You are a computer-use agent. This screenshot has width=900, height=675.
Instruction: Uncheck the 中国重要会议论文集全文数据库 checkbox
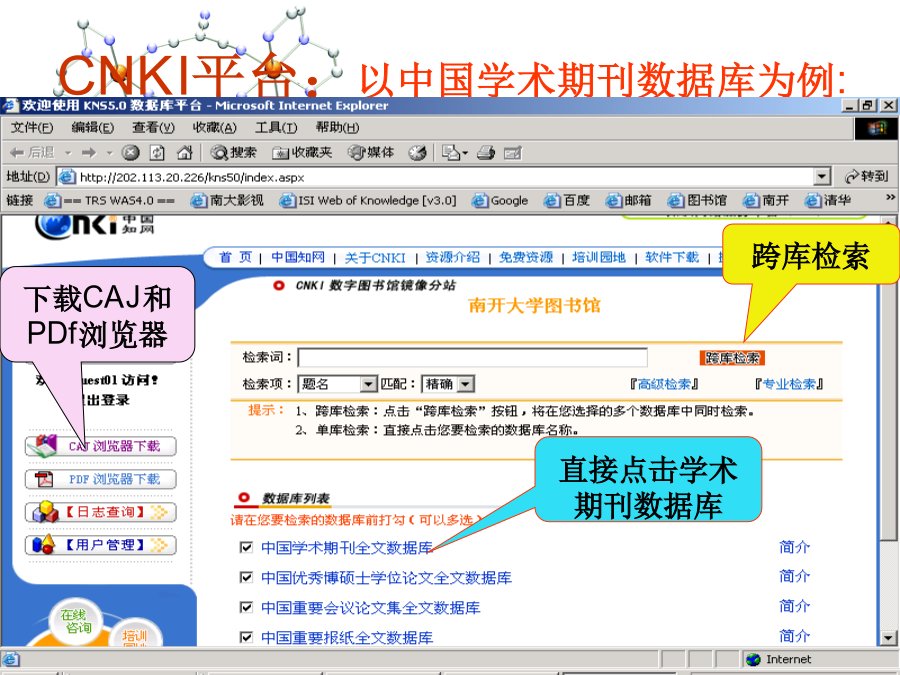click(x=246, y=607)
